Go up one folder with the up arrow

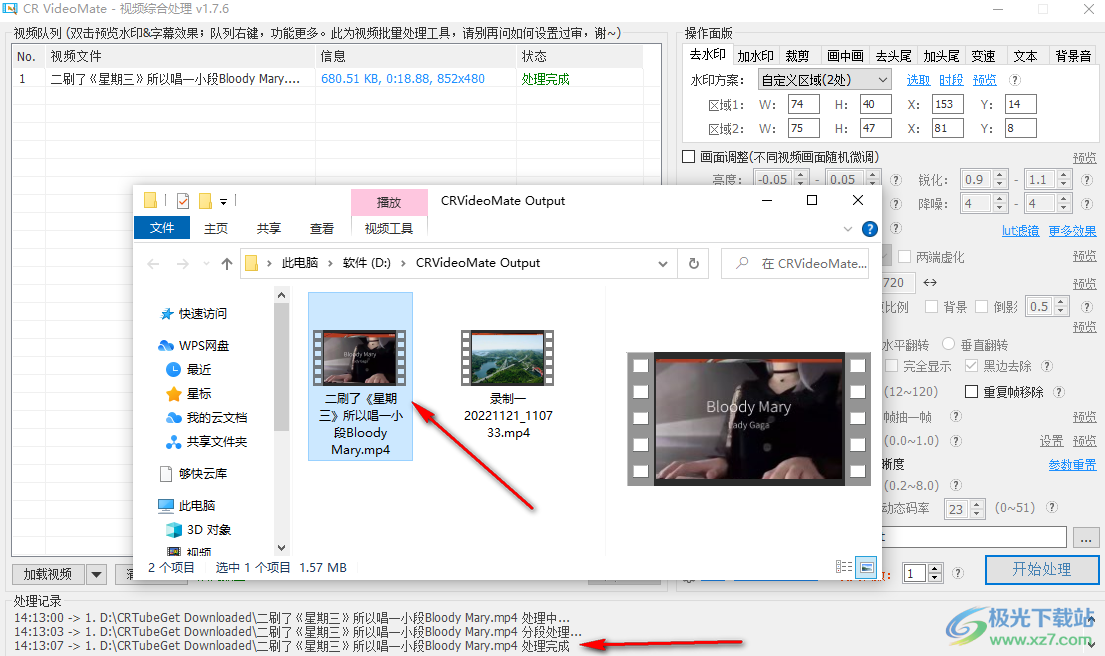(x=226, y=264)
